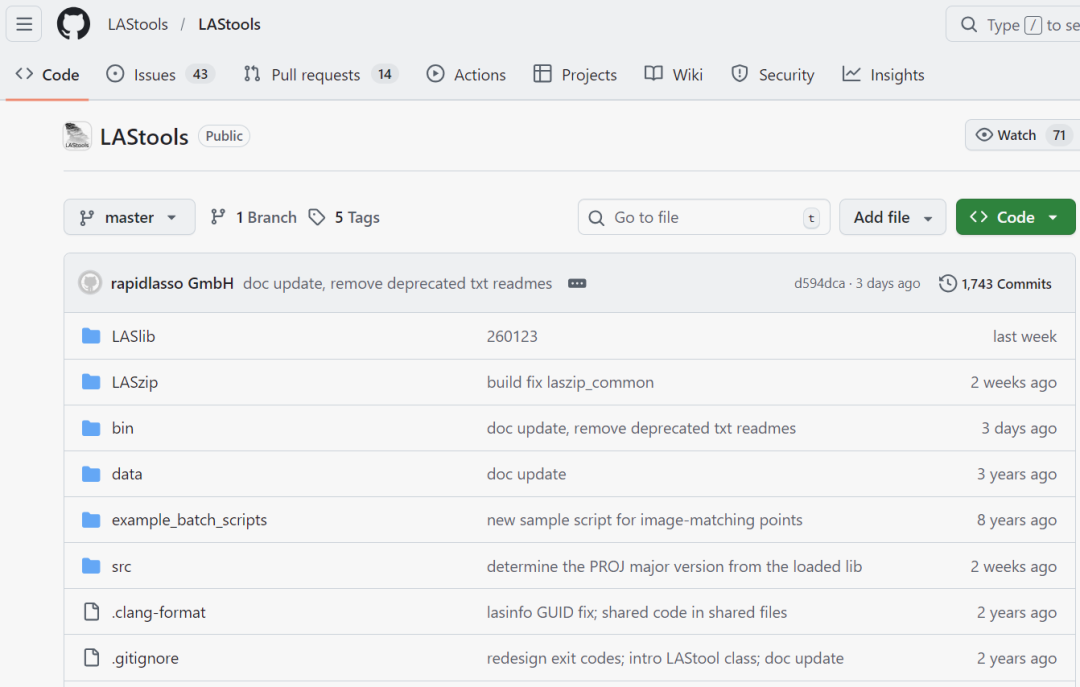1080x687 pixels.
Task: Click the top search box
Action: tap(1012, 25)
